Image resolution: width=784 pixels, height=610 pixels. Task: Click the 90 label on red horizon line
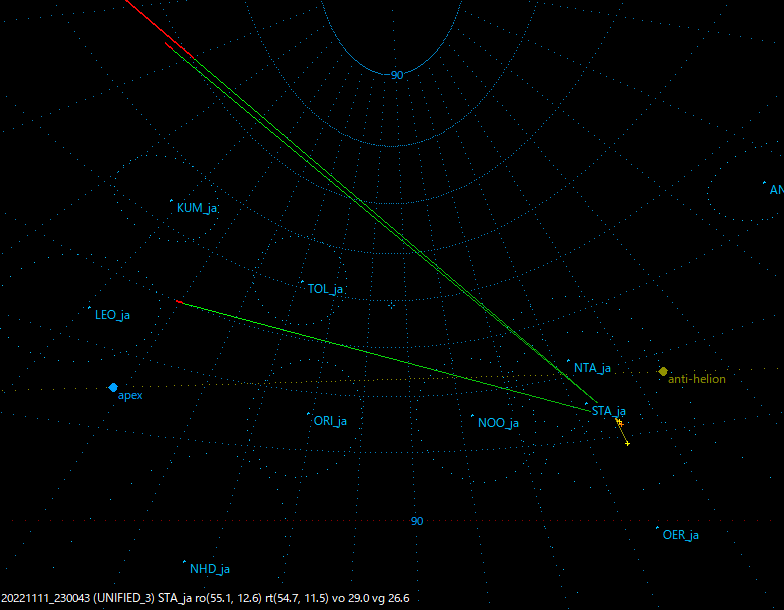tap(417, 521)
